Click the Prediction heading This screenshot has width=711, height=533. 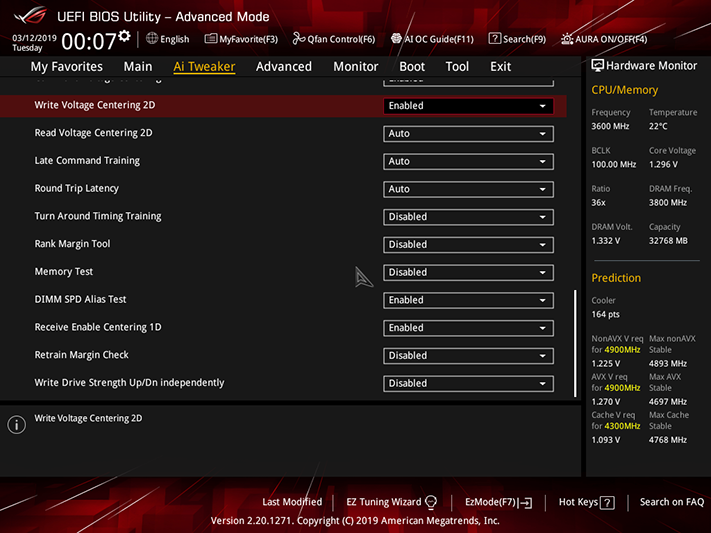[616, 278]
